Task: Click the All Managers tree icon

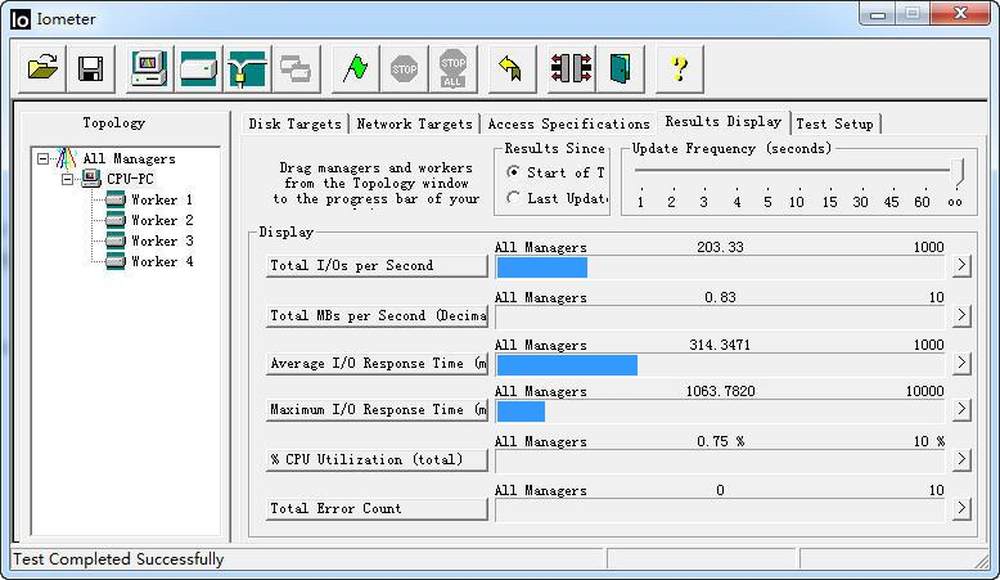Action: (x=66, y=158)
